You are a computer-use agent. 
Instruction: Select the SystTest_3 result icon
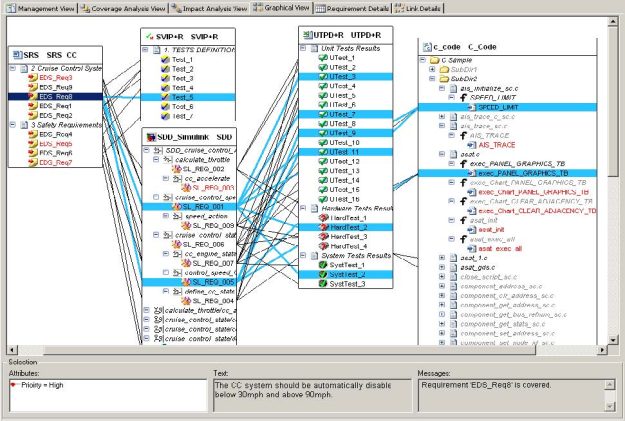point(323,284)
